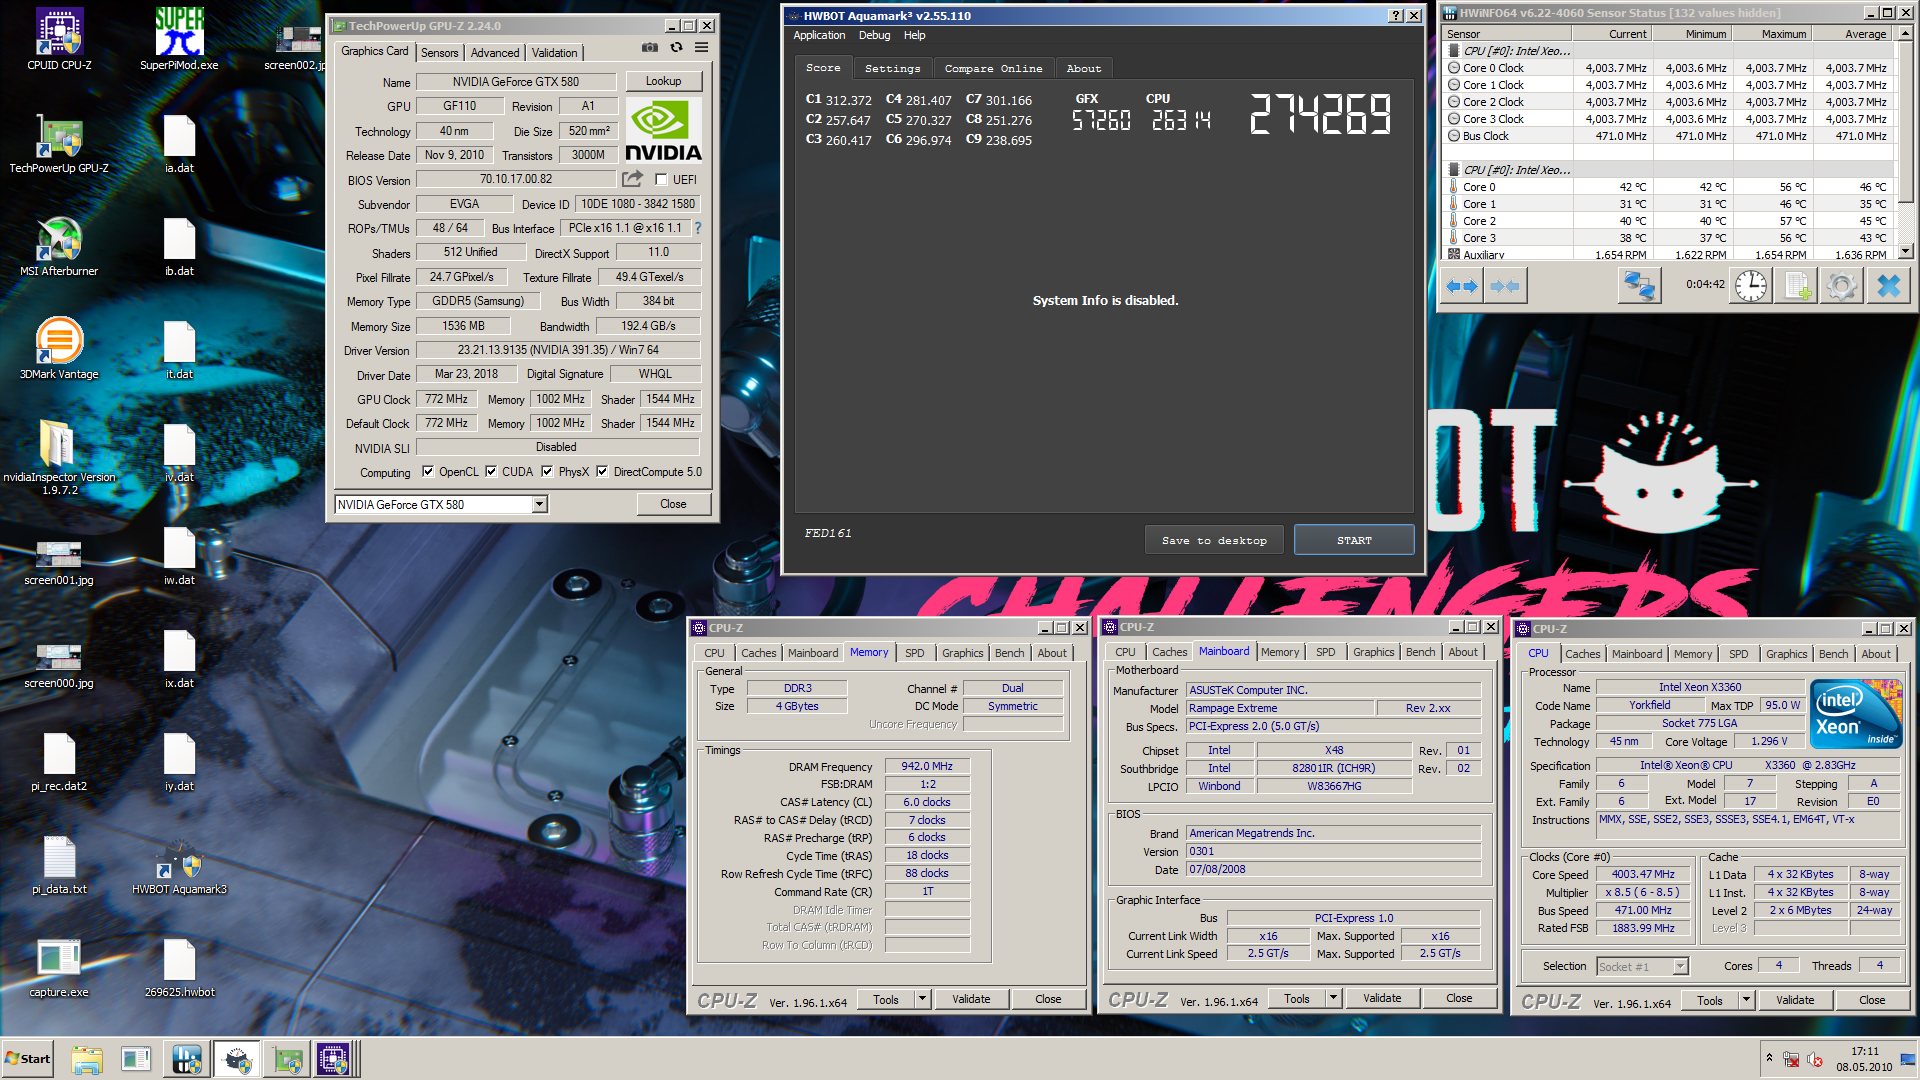Open the Settings tab in Aquamark

coord(892,68)
